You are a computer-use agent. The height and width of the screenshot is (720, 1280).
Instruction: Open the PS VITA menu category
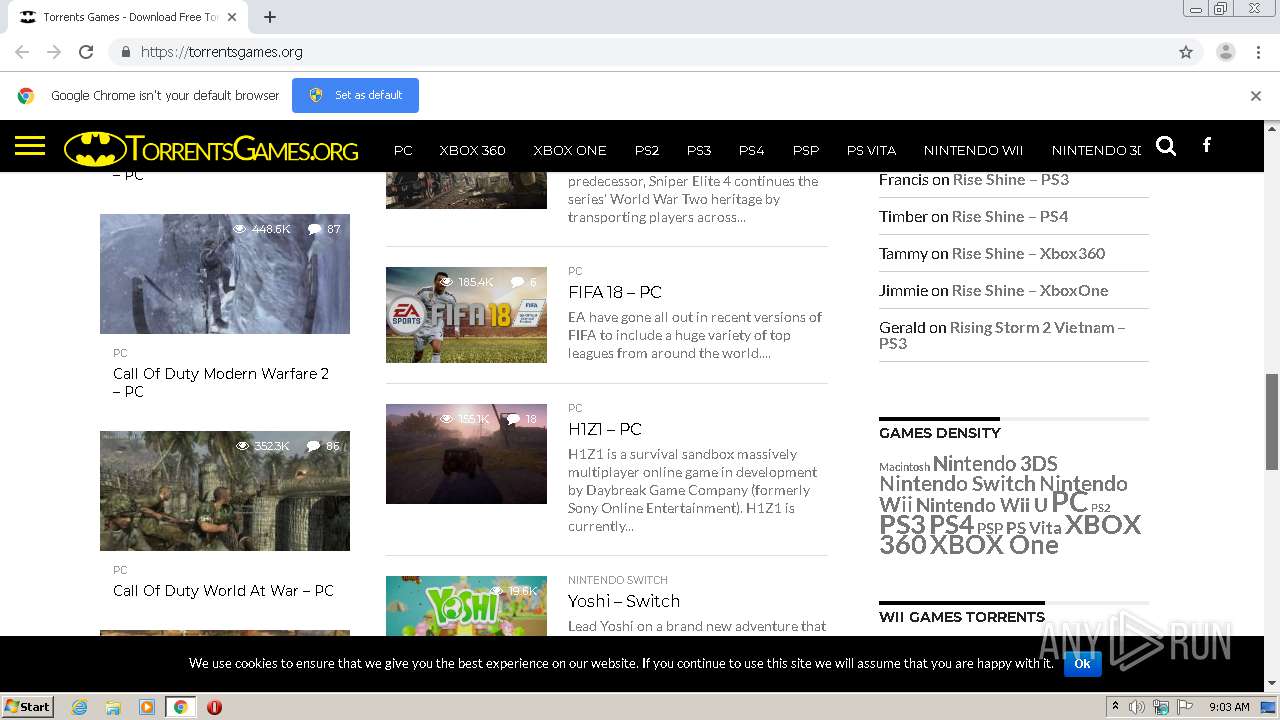click(871, 150)
